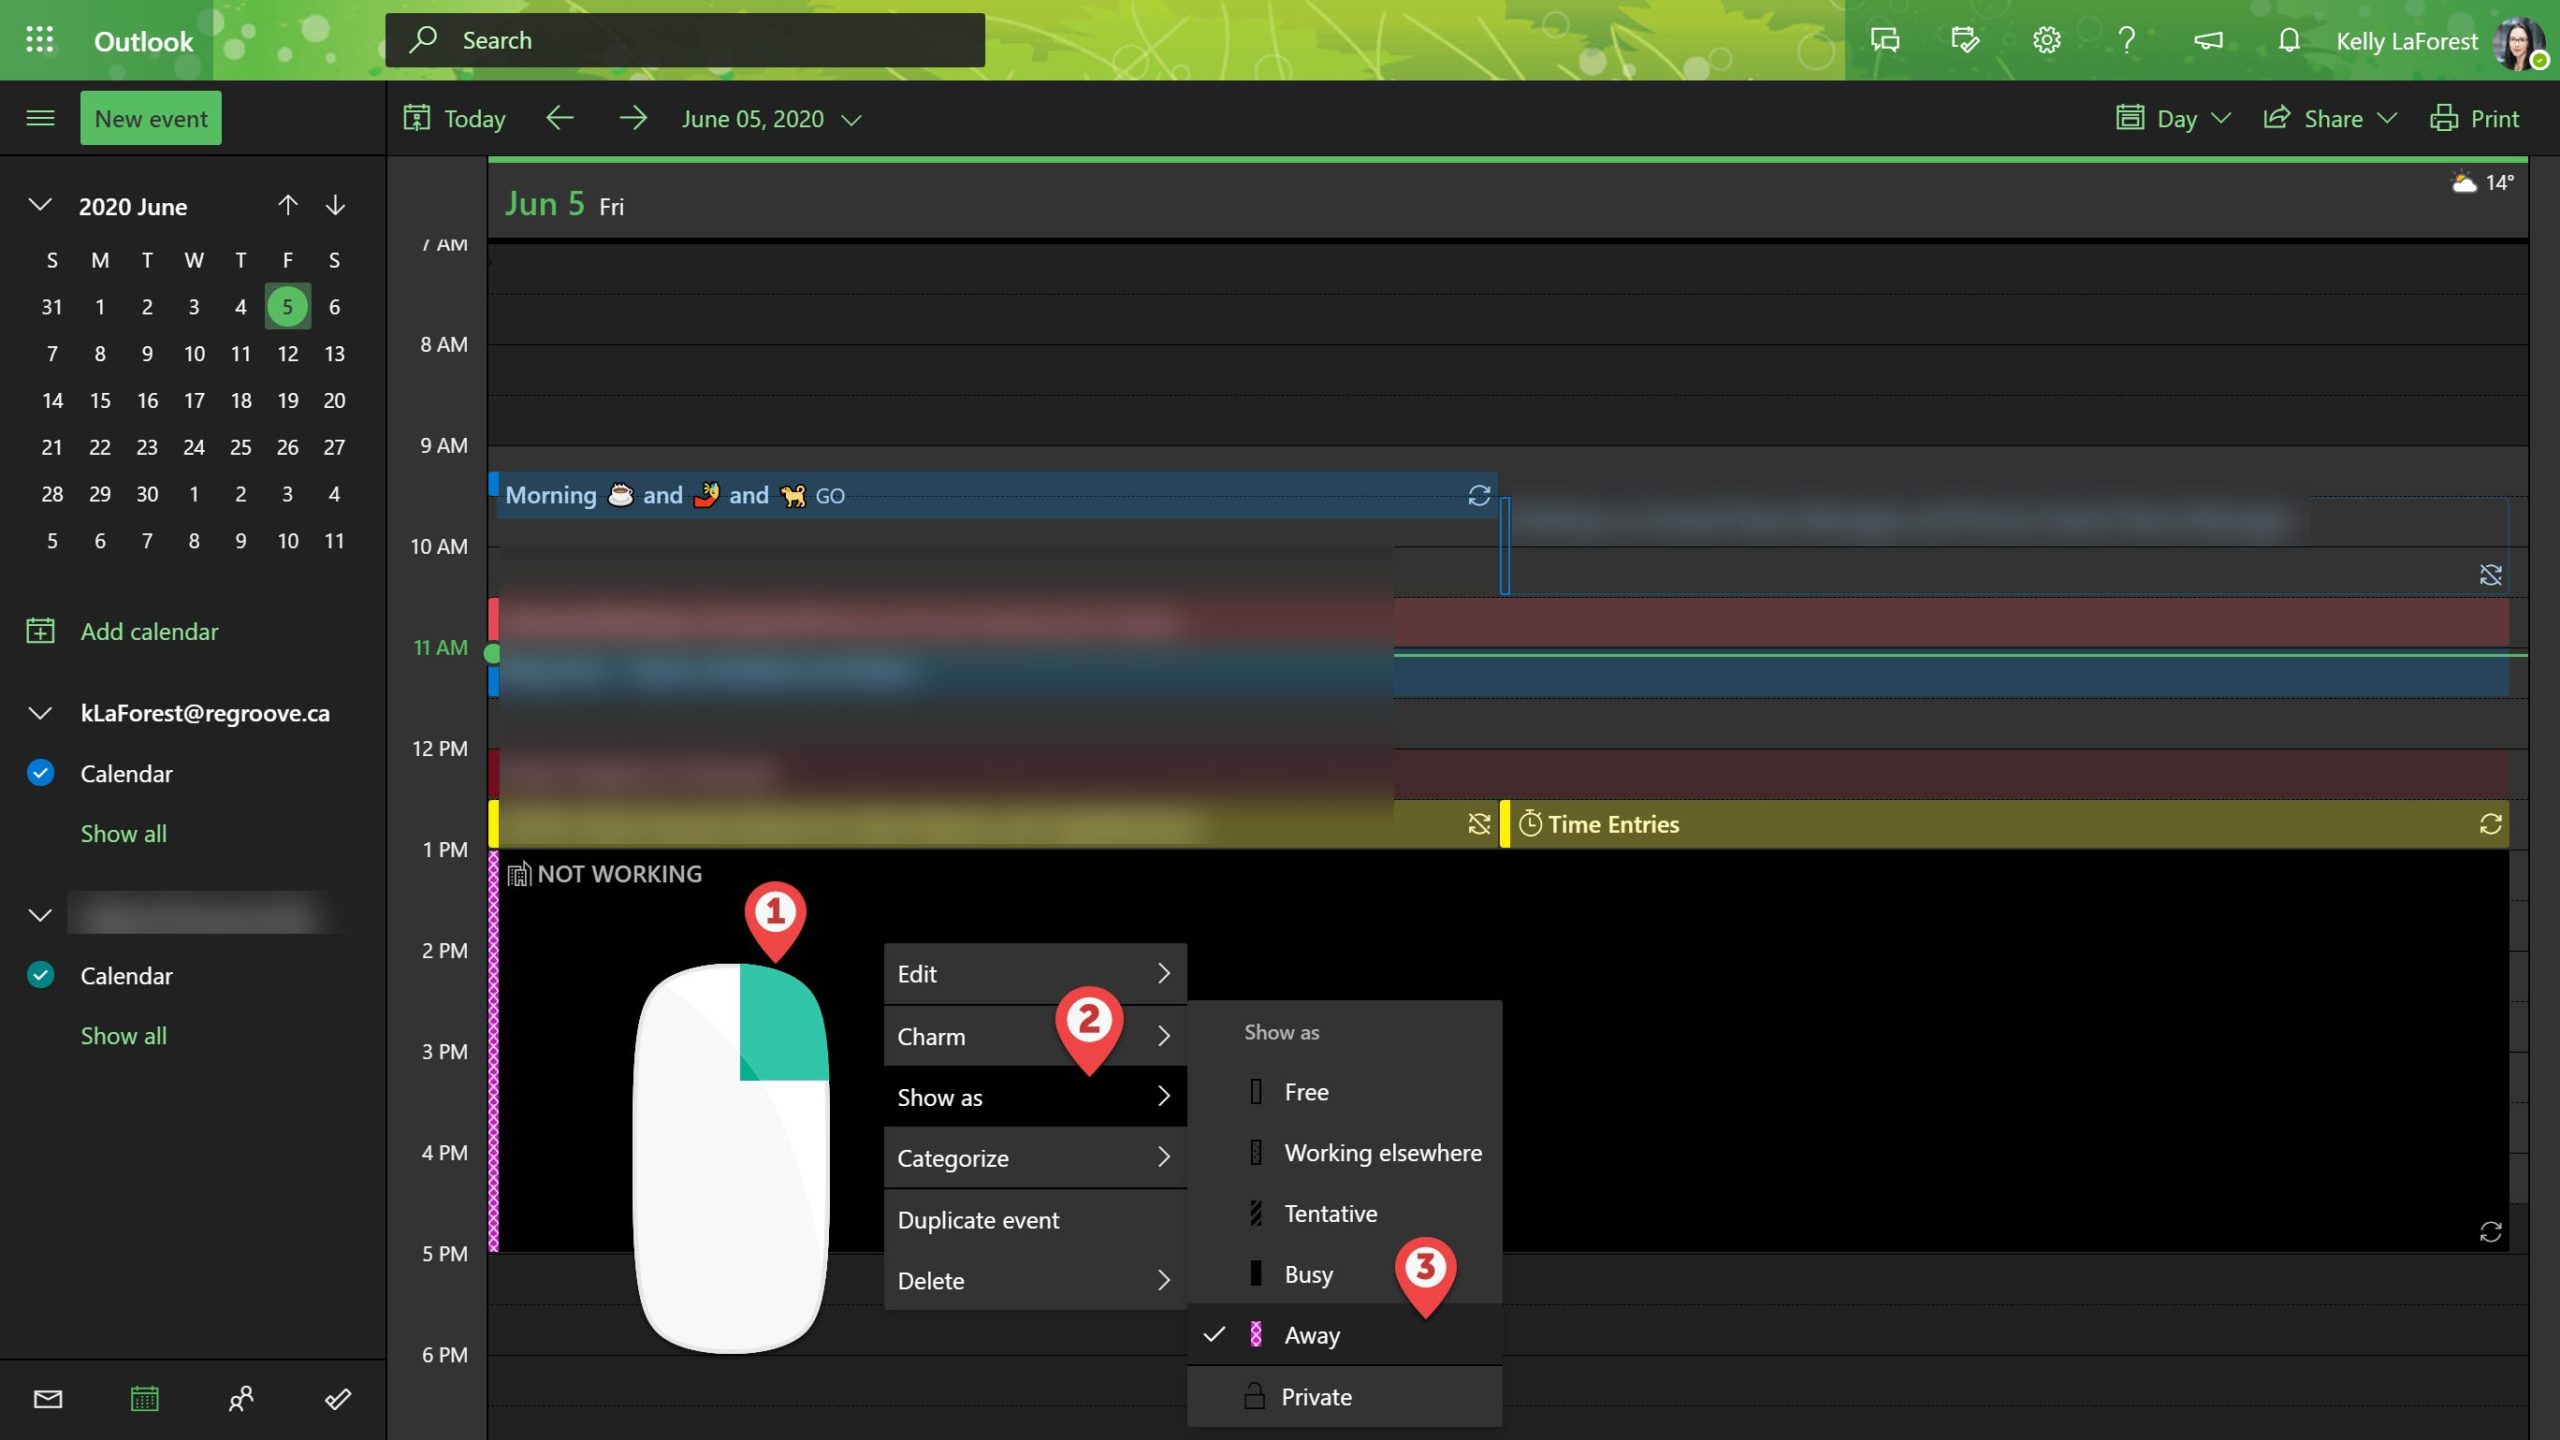Open the app launcher waffle icon
This screenshot has height=1440, width=2560.
(x=40, y=40)
